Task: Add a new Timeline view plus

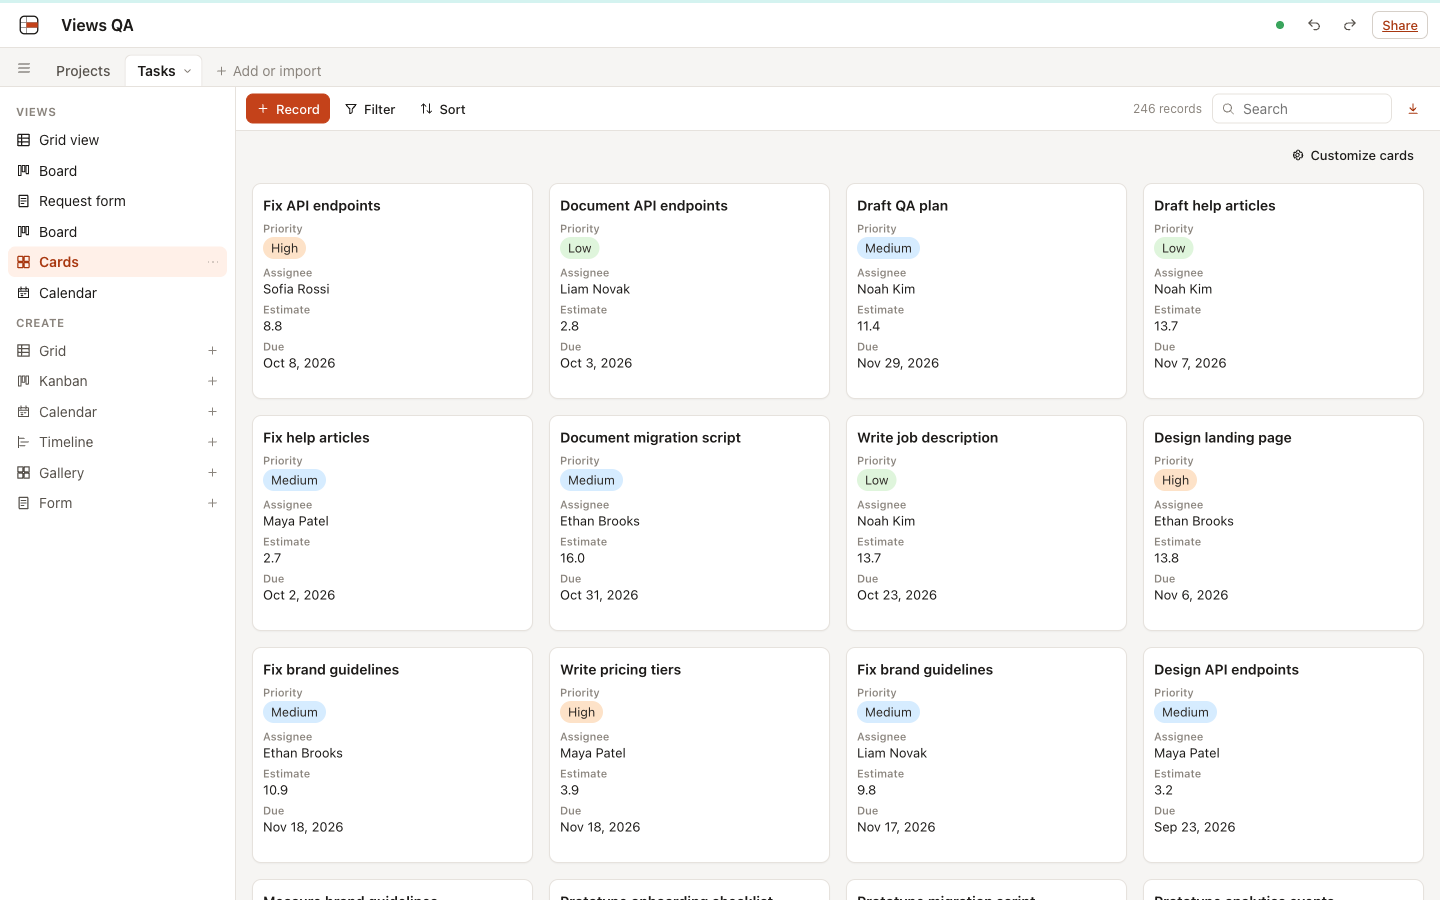Action: pyautogui.click(x=212, y=442)
